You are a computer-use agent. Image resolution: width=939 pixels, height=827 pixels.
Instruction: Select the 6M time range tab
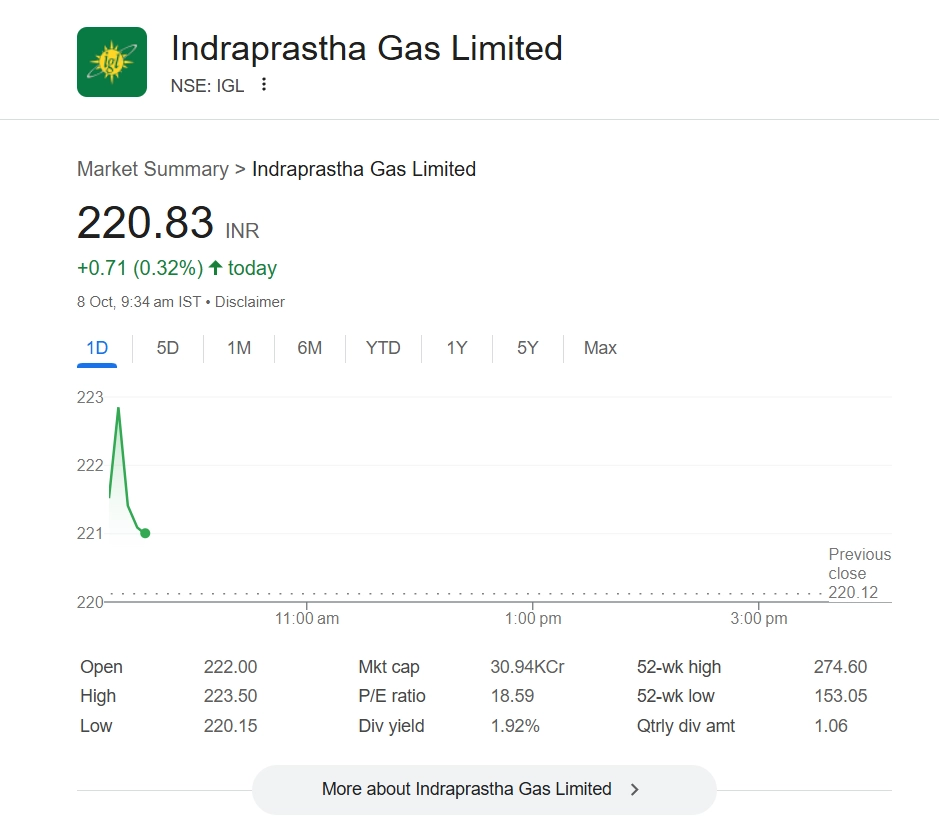click(x=310, y=348)
